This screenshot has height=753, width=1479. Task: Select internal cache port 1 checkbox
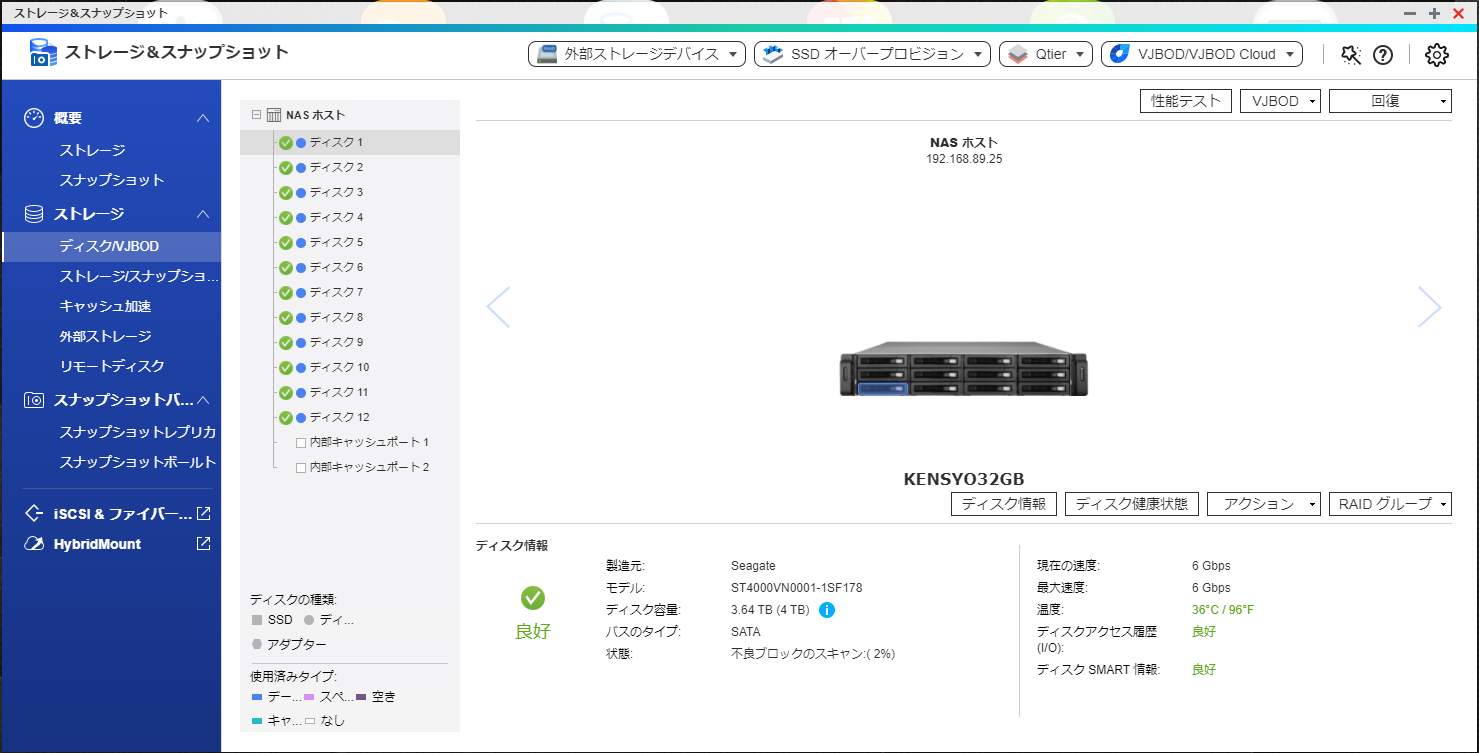(301, 442)
